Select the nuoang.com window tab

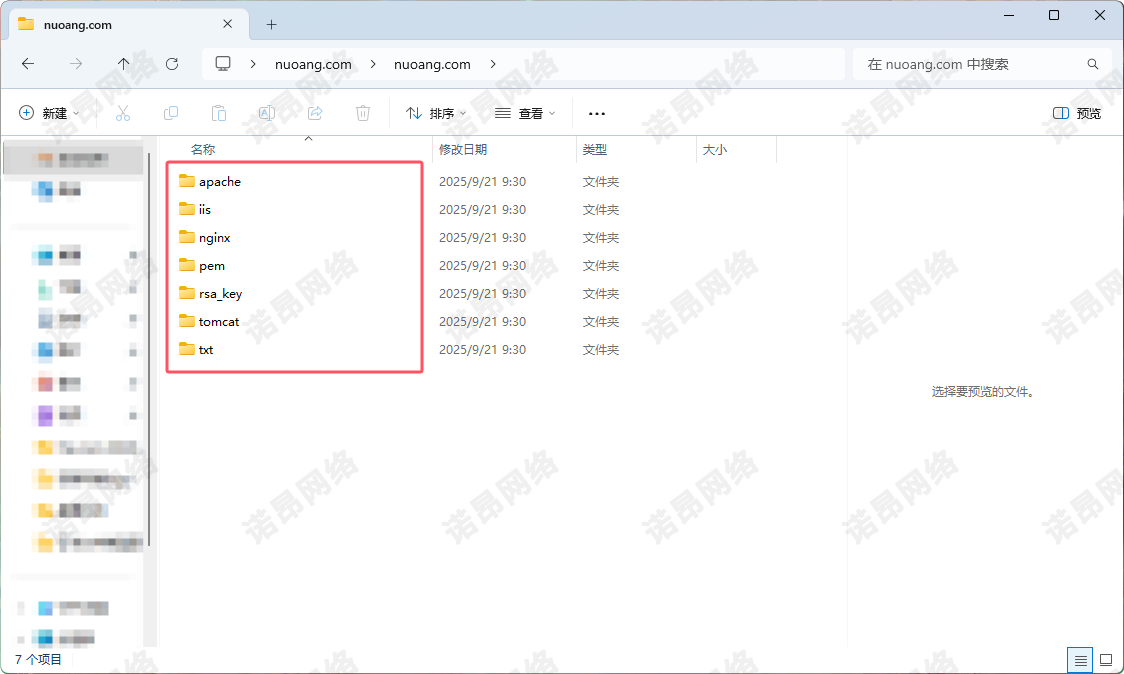(x=120, y=24)
